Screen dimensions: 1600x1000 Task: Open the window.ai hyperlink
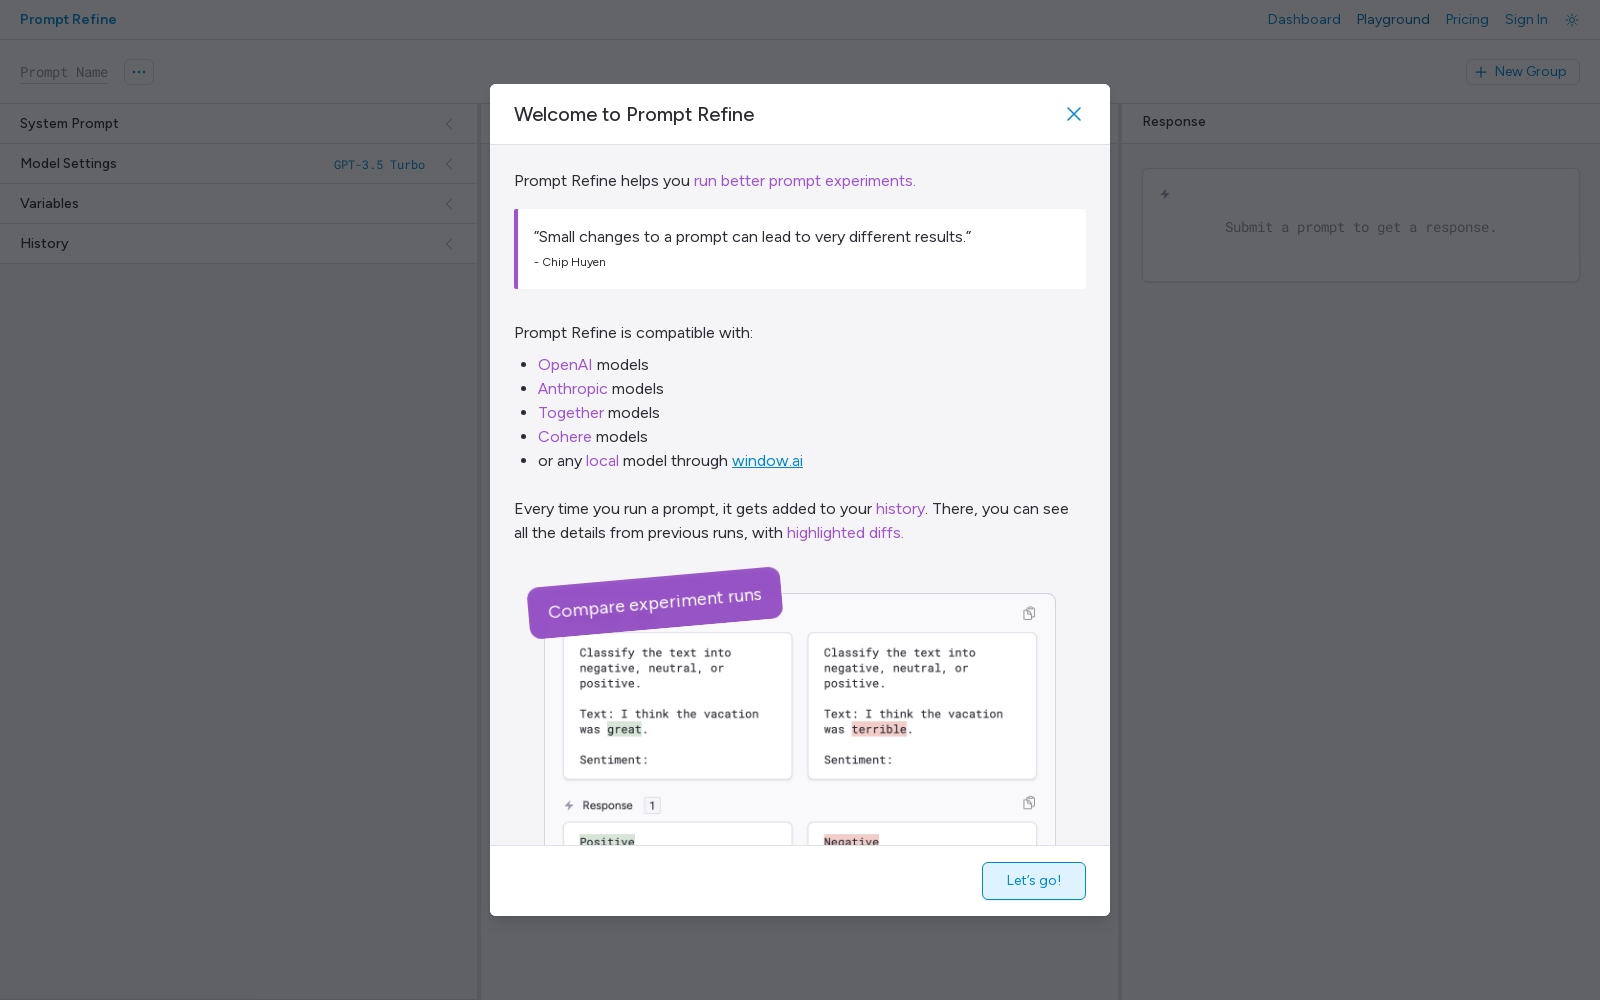coord(767,461)
